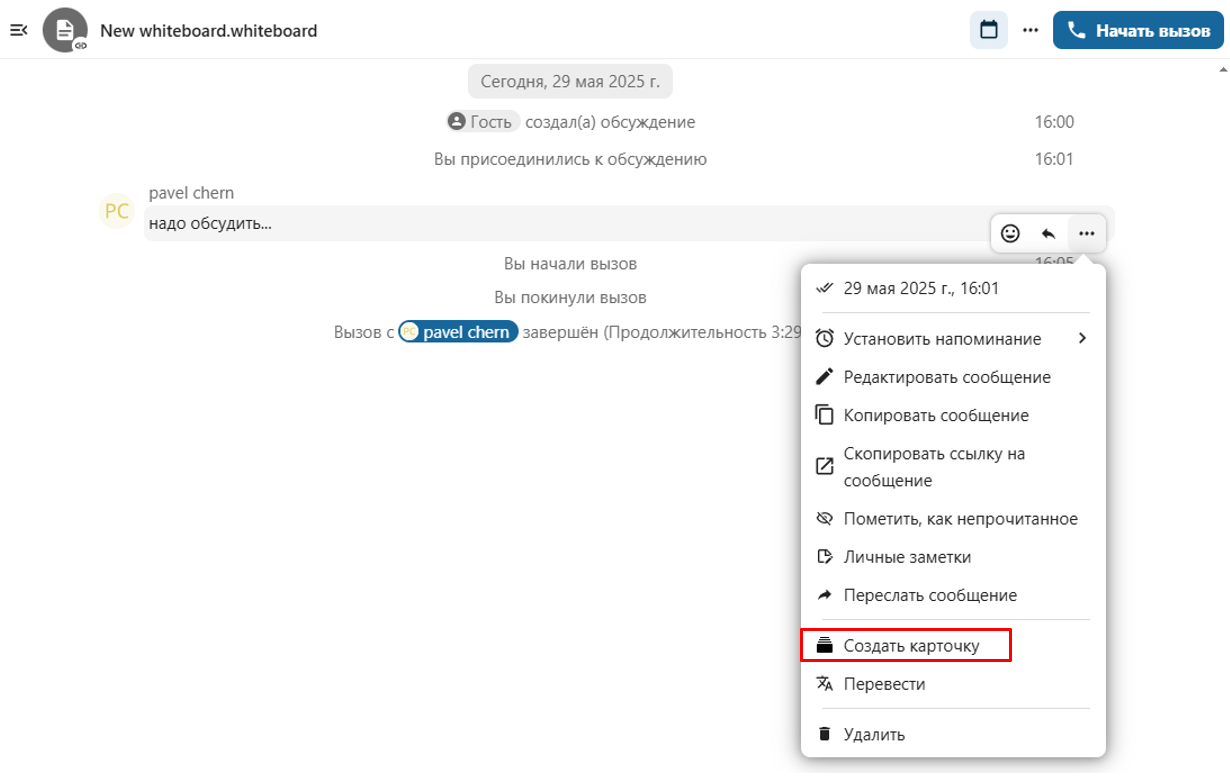
Task: Open Личные заметки option
Action: pyautogui.click(x=906, y=557)
